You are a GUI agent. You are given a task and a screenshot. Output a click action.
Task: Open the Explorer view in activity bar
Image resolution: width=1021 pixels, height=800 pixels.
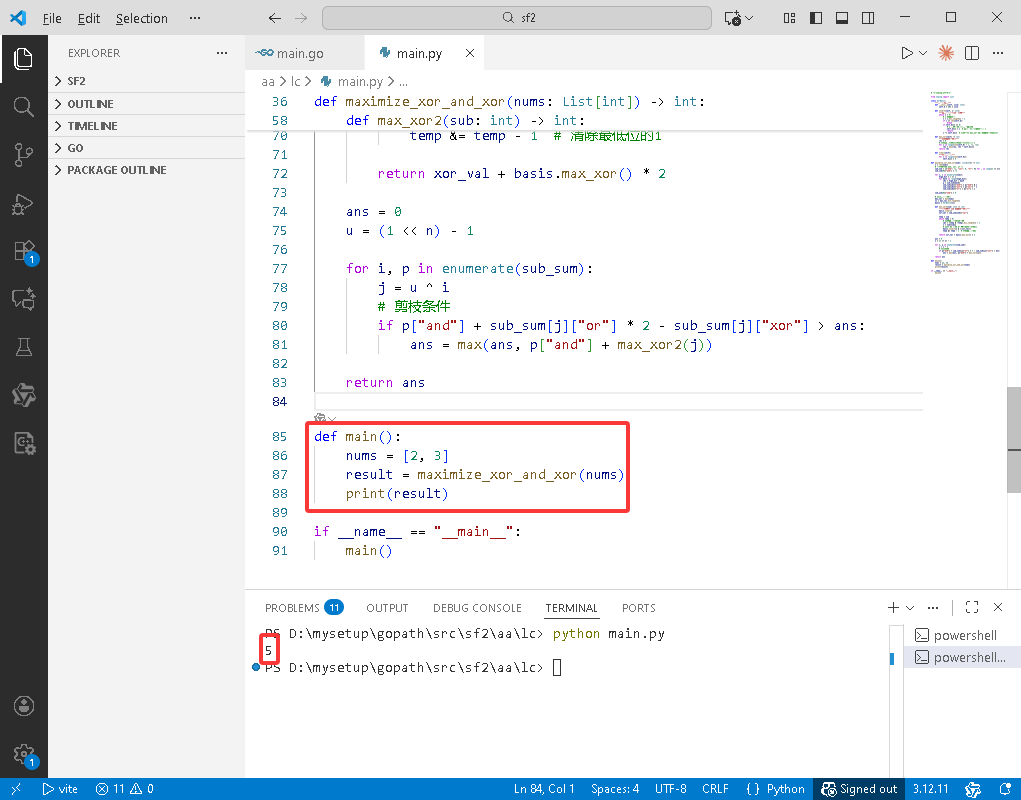pos(23,59)
